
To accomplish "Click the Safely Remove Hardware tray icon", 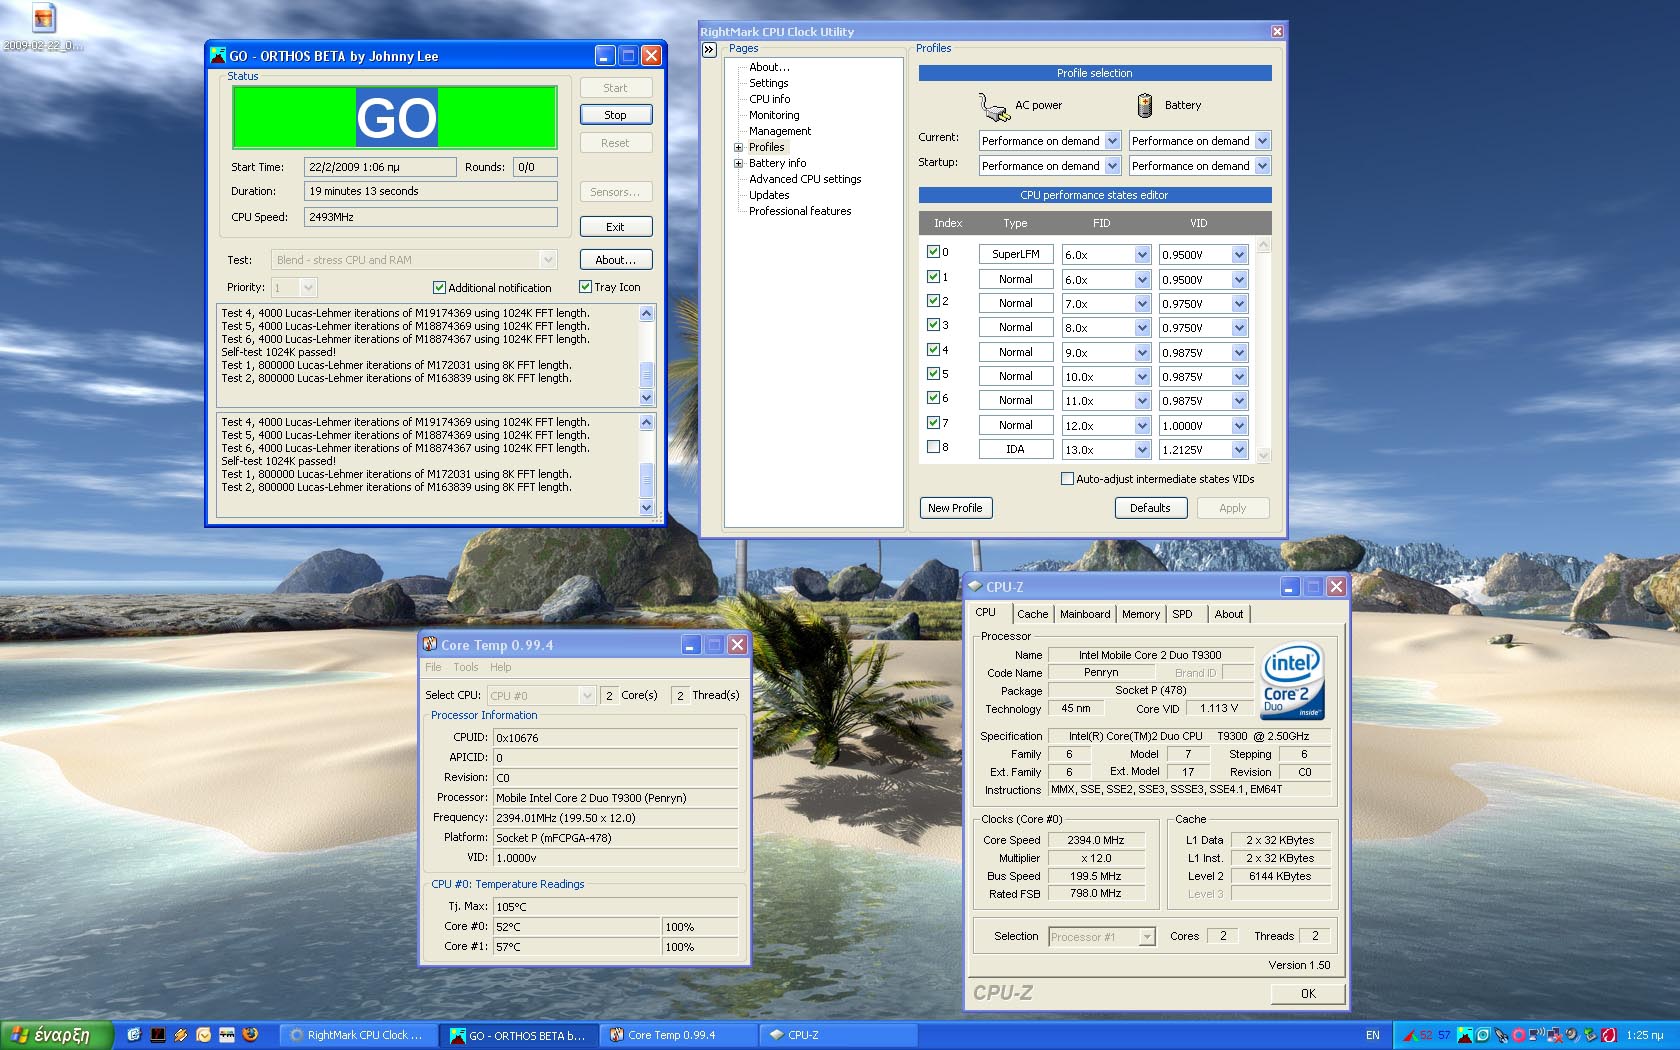I will coord(1590,1035).
